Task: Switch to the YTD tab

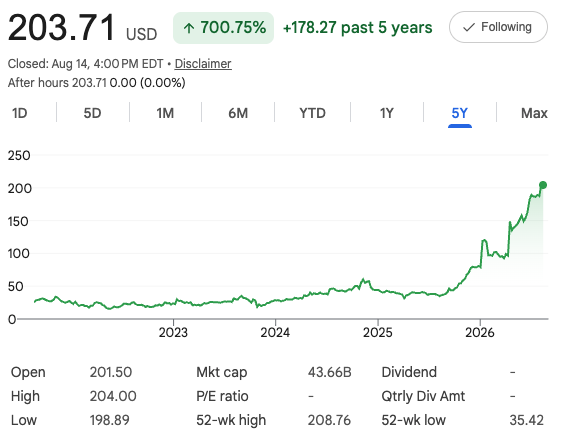Action: 312,113
